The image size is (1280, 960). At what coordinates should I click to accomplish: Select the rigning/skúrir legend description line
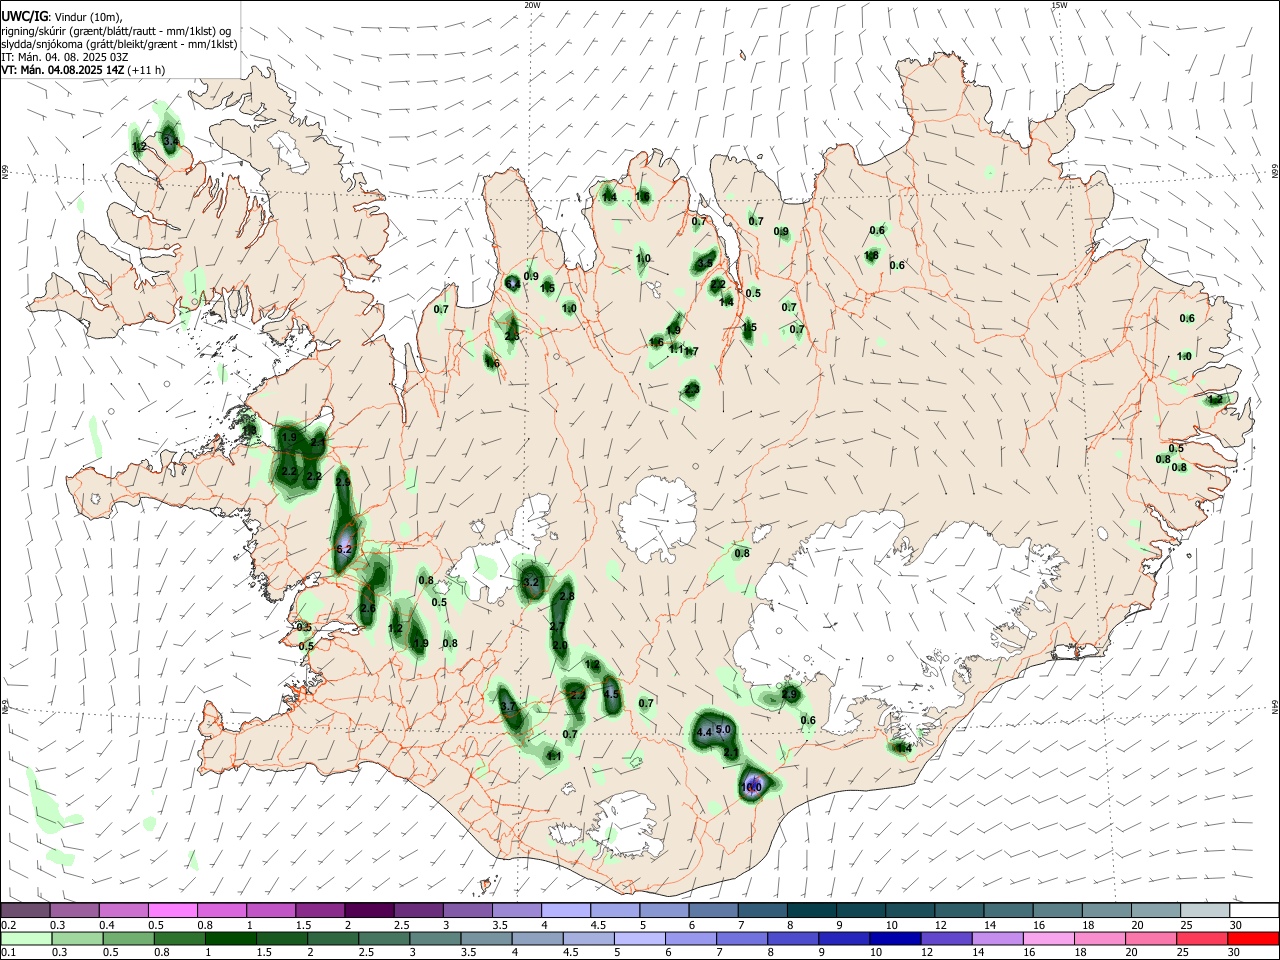(116, 30)
